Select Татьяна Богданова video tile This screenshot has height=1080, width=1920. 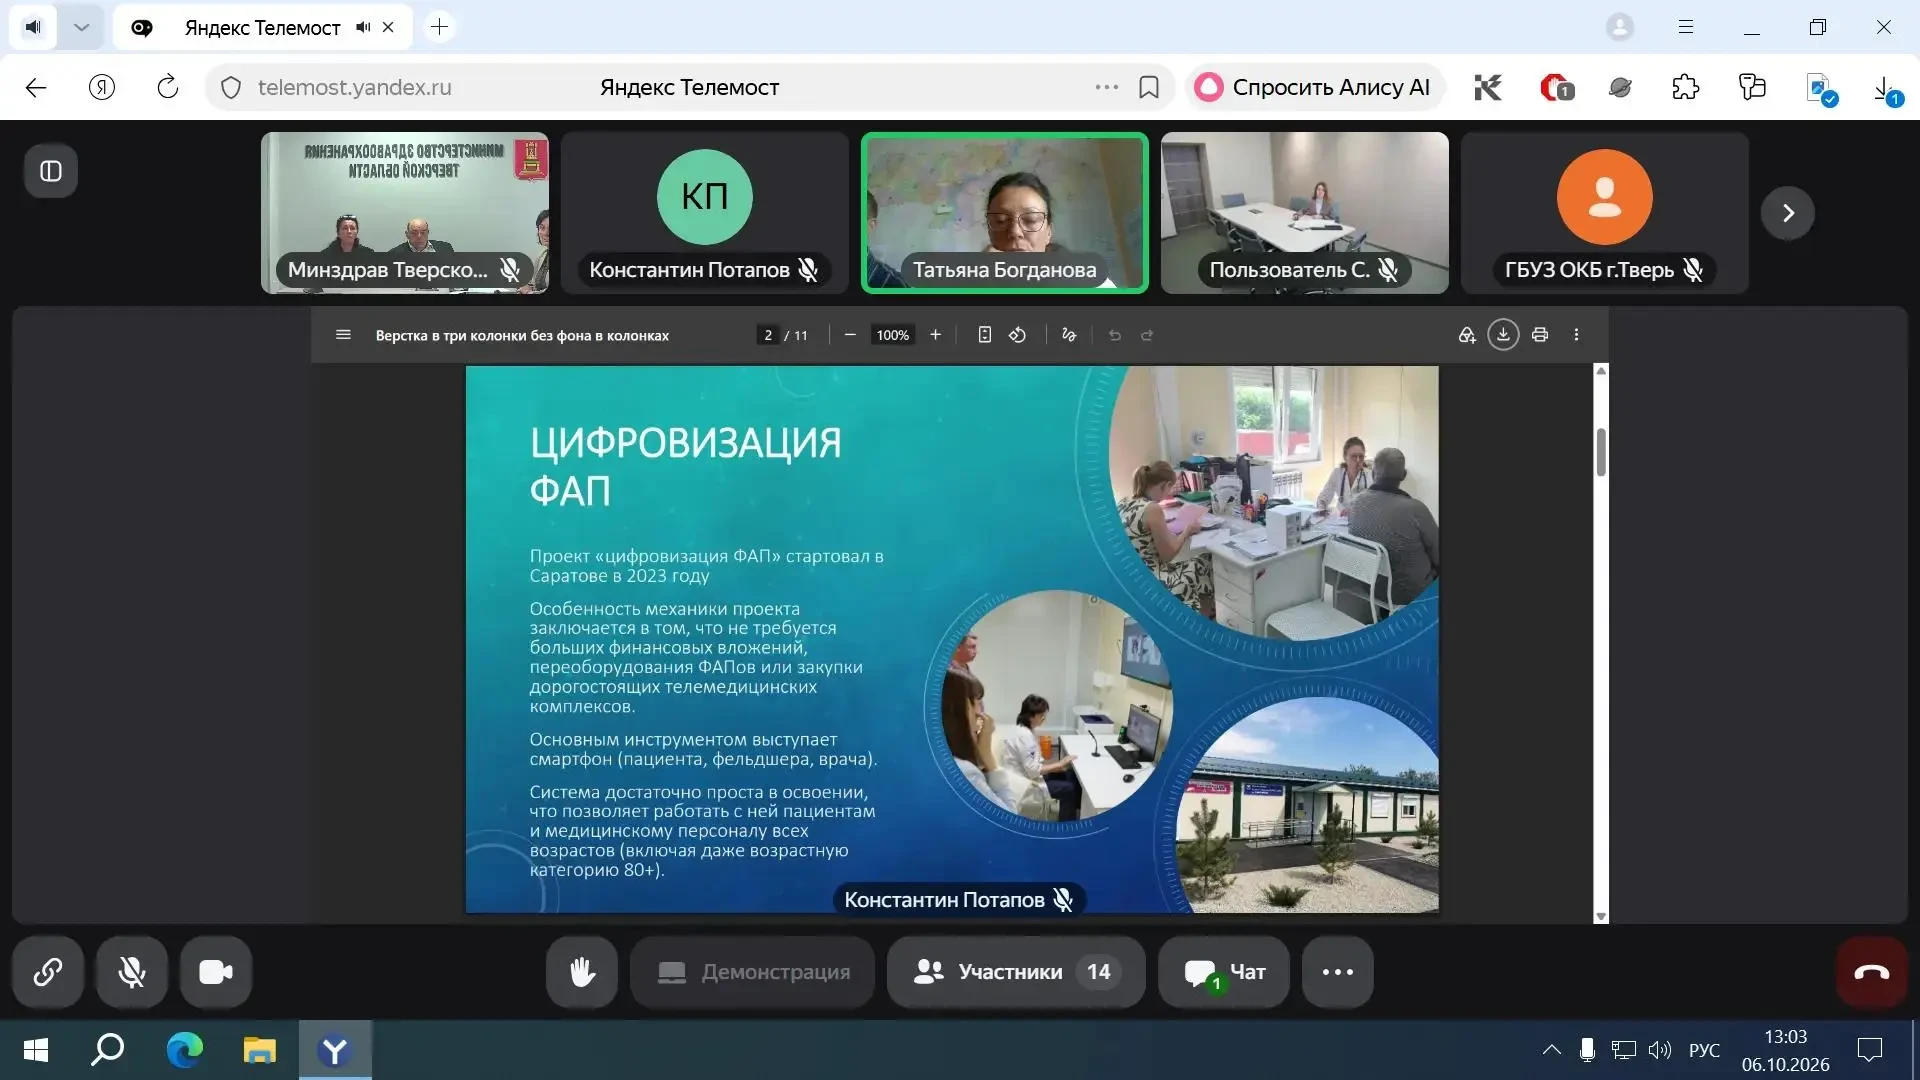click(1005, 213)
